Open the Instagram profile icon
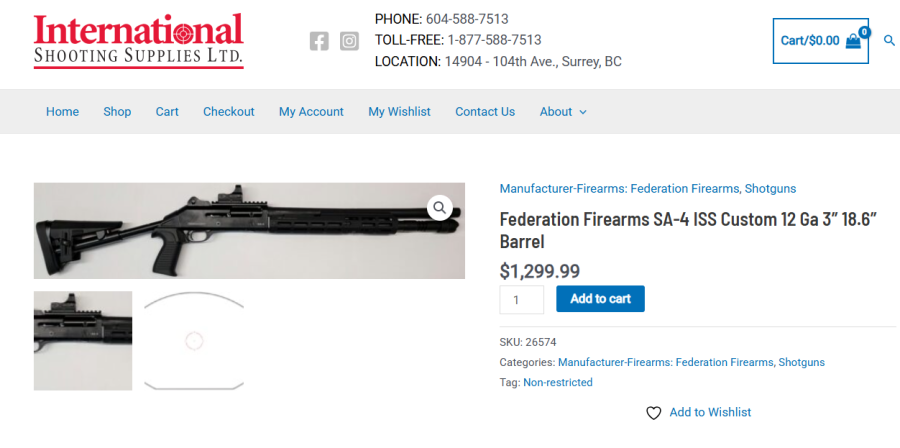Screen dimensions: 900x448 pos(349,41)
